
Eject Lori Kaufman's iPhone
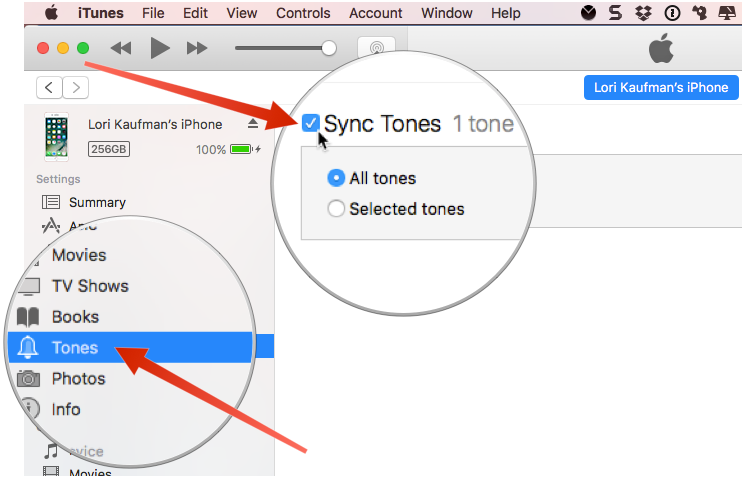point(253,124)
